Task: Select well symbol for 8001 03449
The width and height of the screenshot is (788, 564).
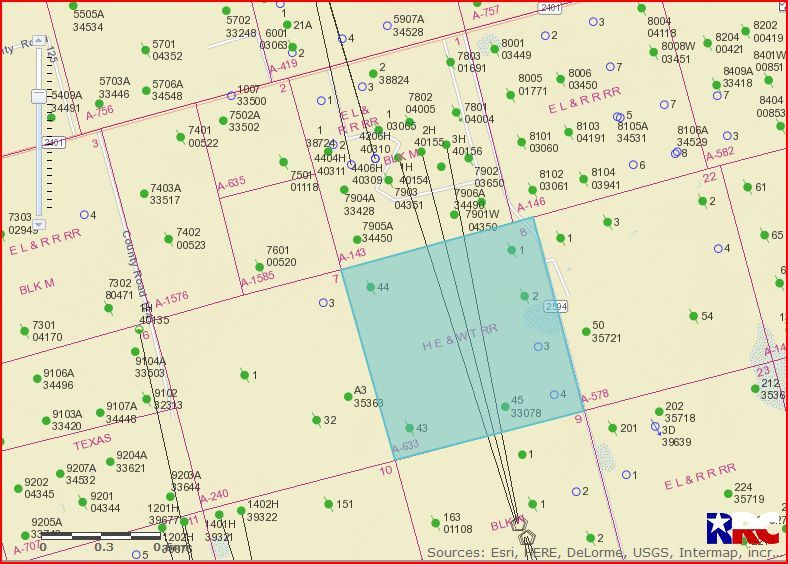Action: tap(495, 49)
